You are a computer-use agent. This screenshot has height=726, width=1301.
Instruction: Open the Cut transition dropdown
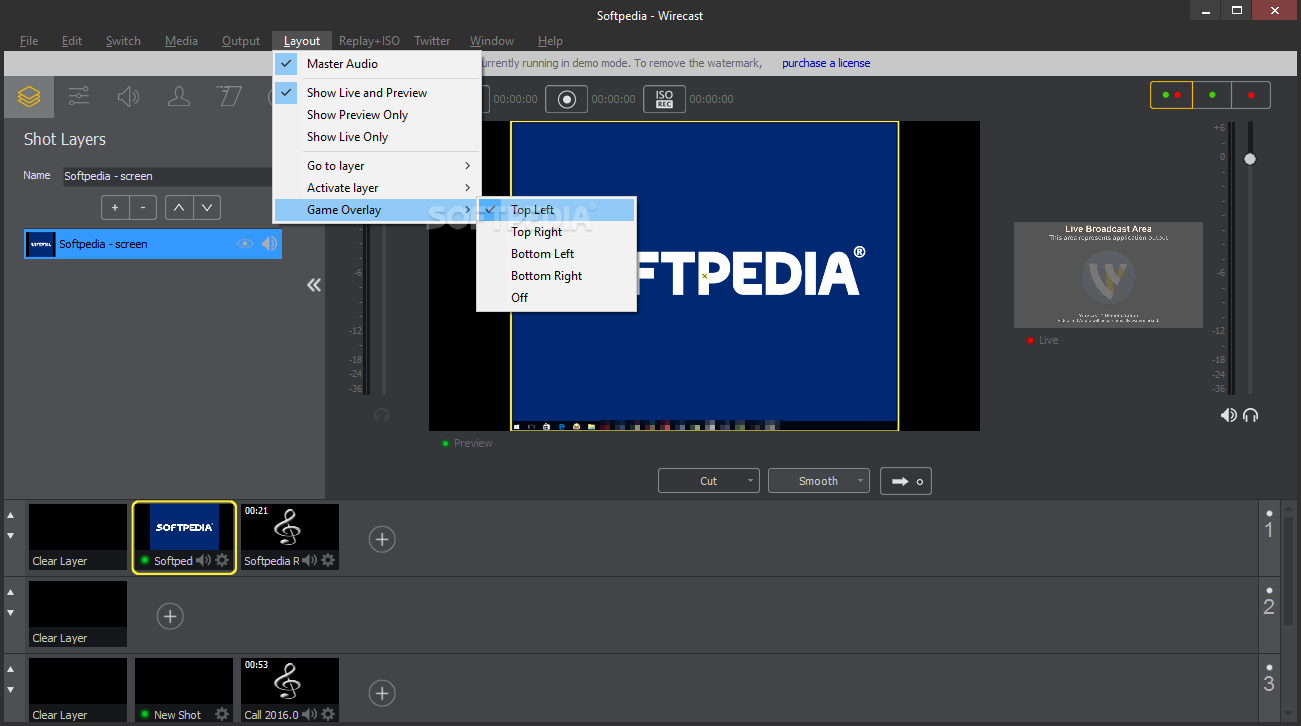pyautogui.click(x=709, y=481)
